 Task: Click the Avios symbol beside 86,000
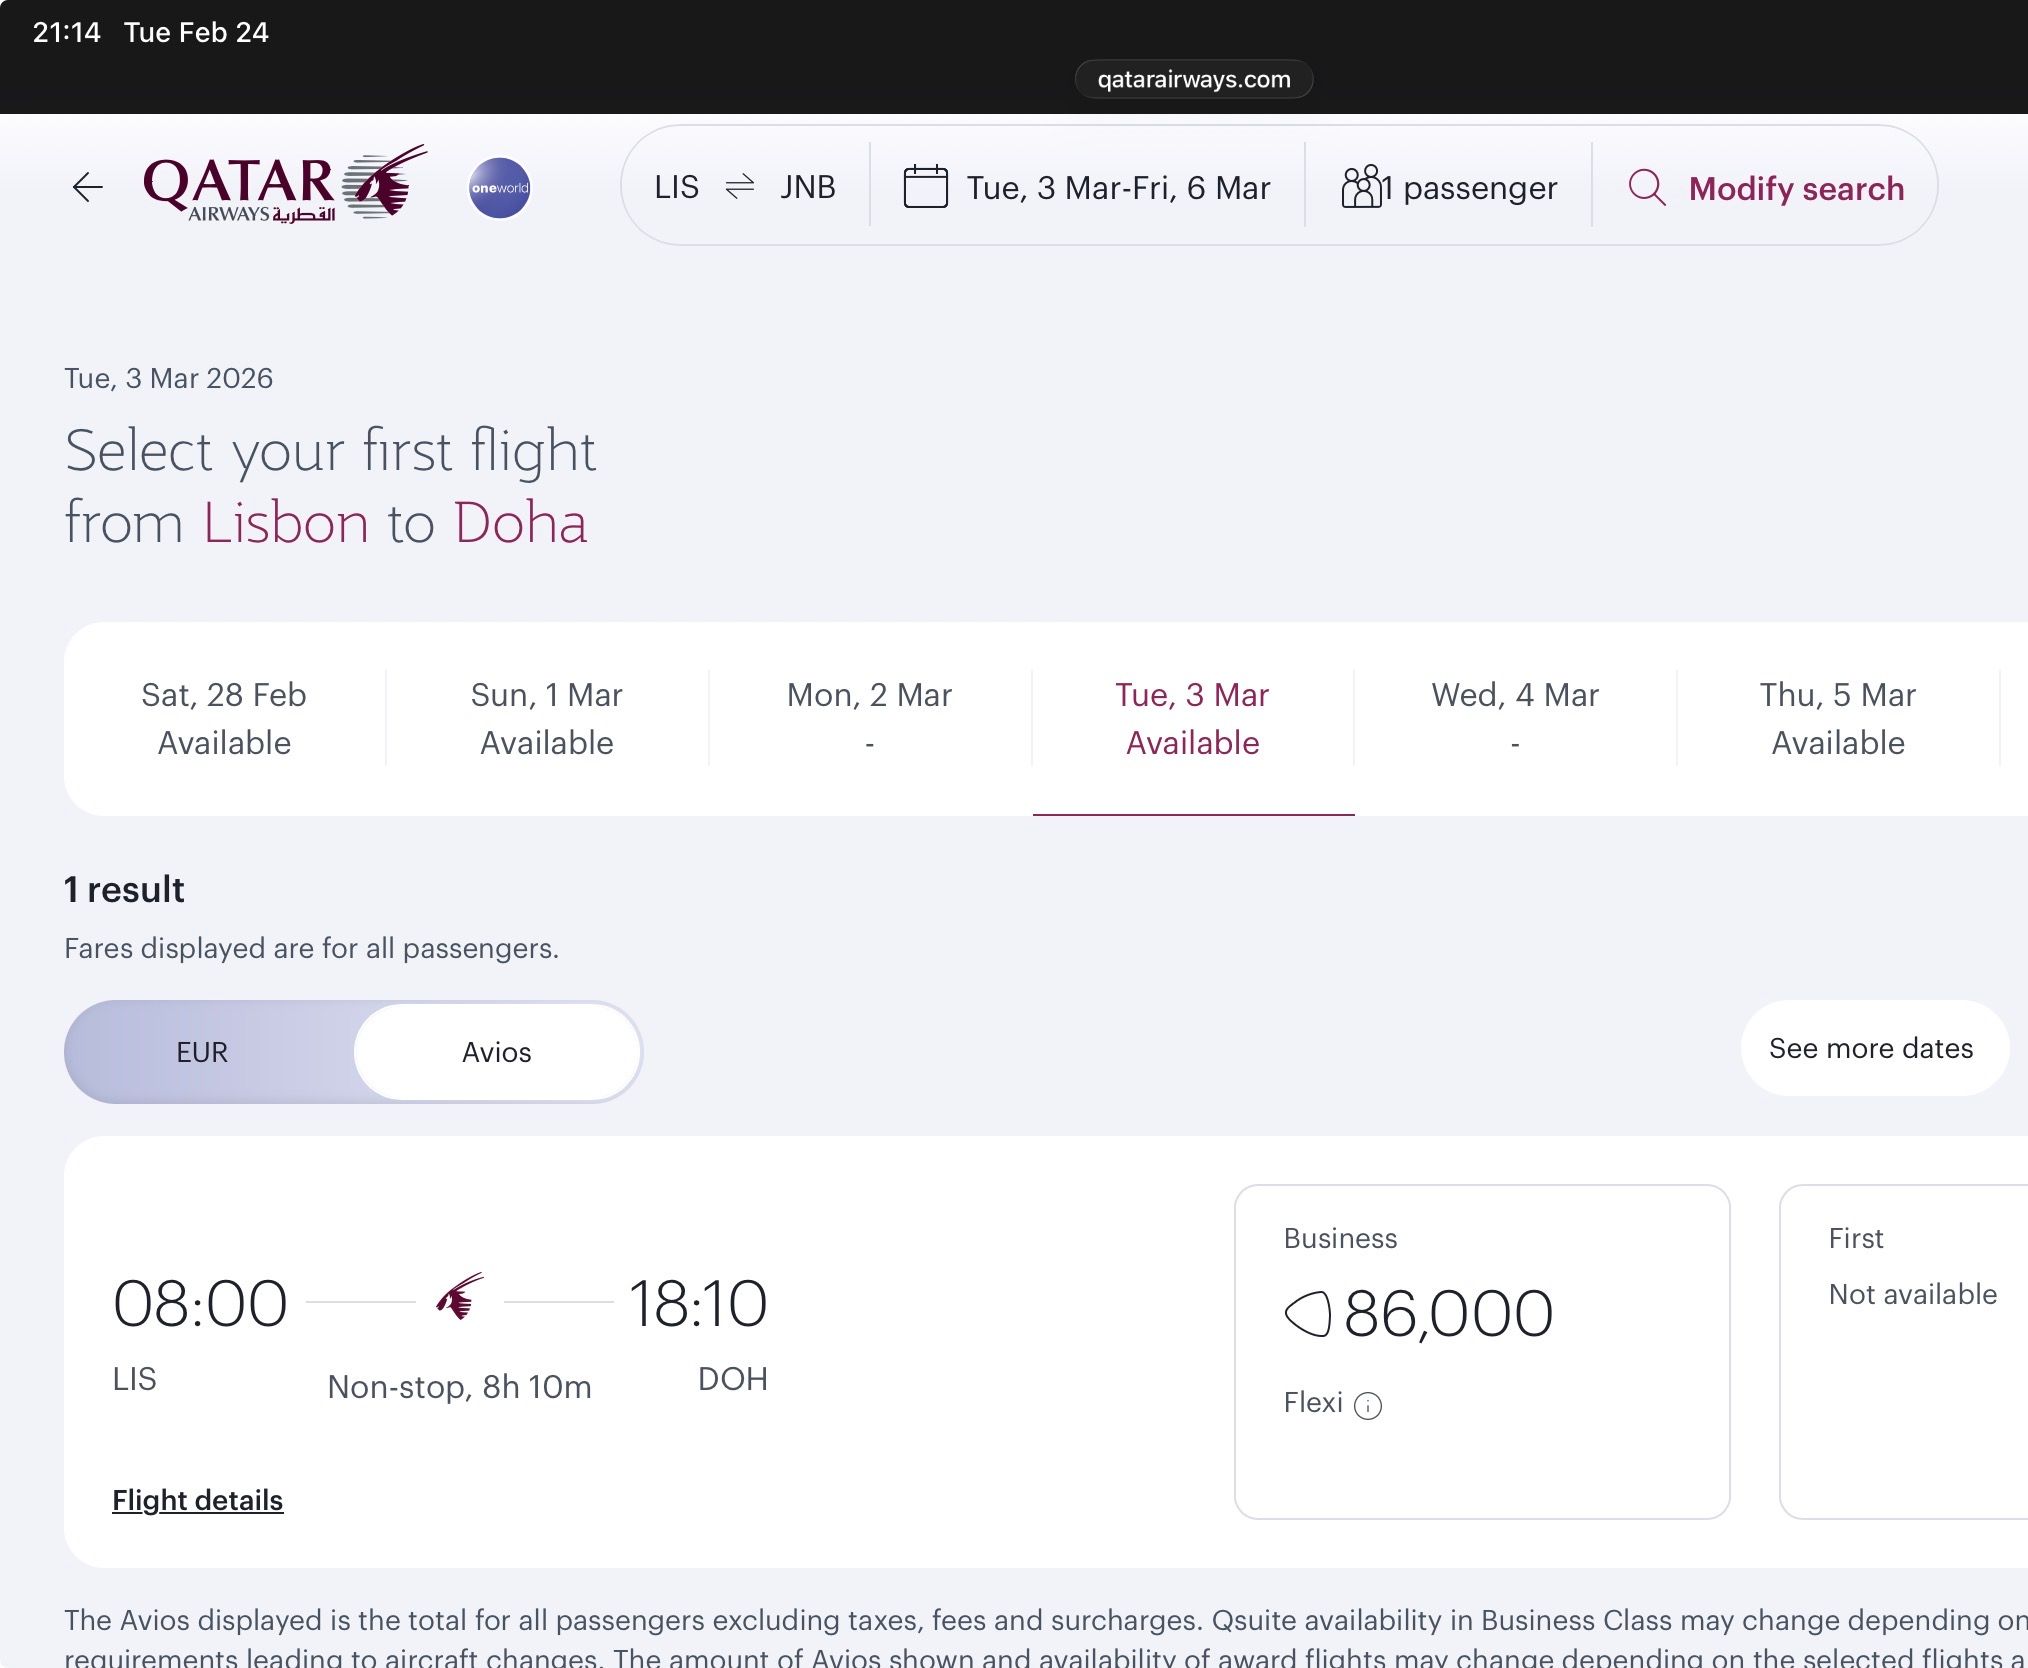click(1307, 1313)
